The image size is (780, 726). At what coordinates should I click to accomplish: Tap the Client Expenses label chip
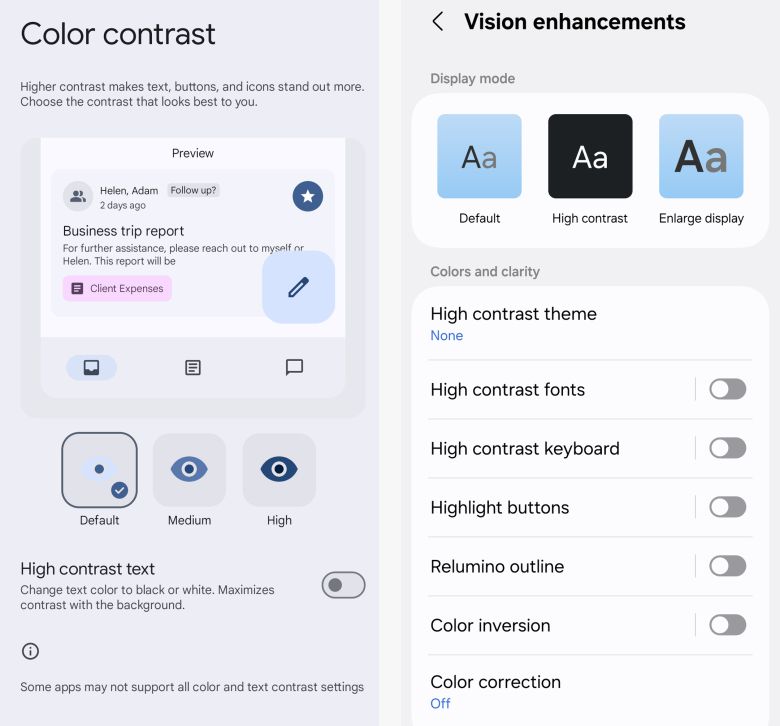[118, 288]
